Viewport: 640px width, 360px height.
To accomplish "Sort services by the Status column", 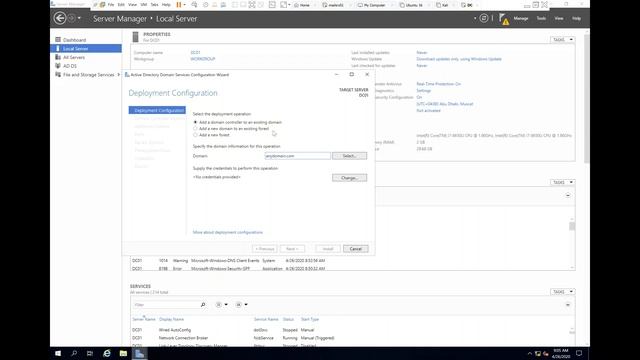I will tap(288, 320).
